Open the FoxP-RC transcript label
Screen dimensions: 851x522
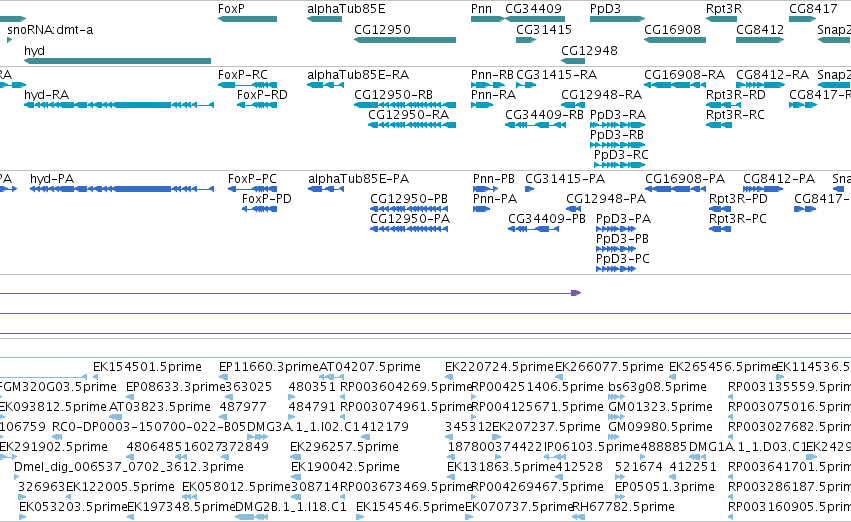coord(243,74)
